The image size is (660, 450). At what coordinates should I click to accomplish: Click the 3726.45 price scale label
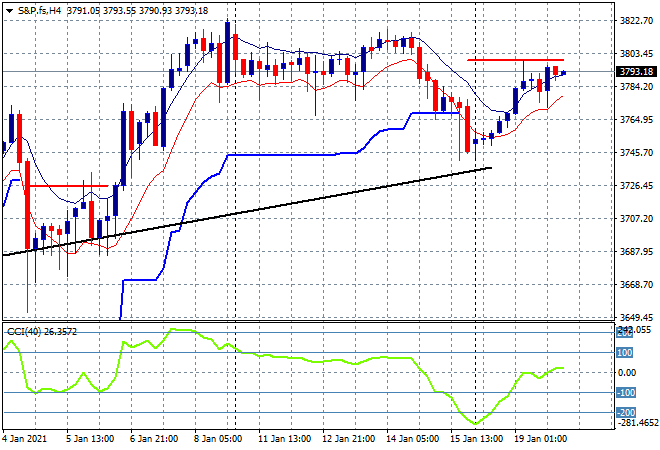click(x=636, y=185)
